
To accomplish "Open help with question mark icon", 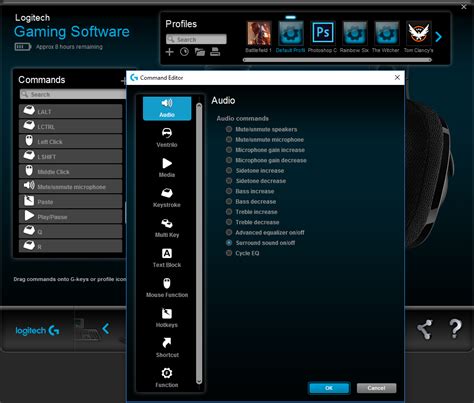I will pos(455,329).
